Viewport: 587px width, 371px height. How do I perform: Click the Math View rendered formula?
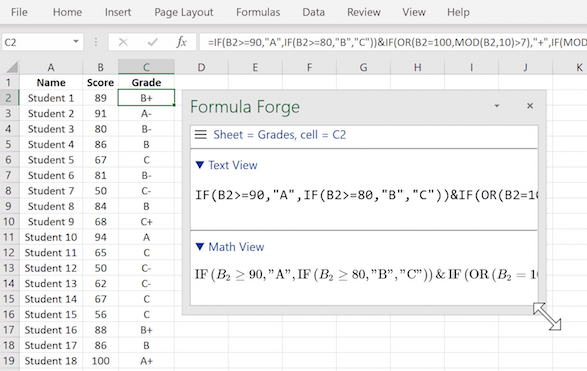click(366, 275)
